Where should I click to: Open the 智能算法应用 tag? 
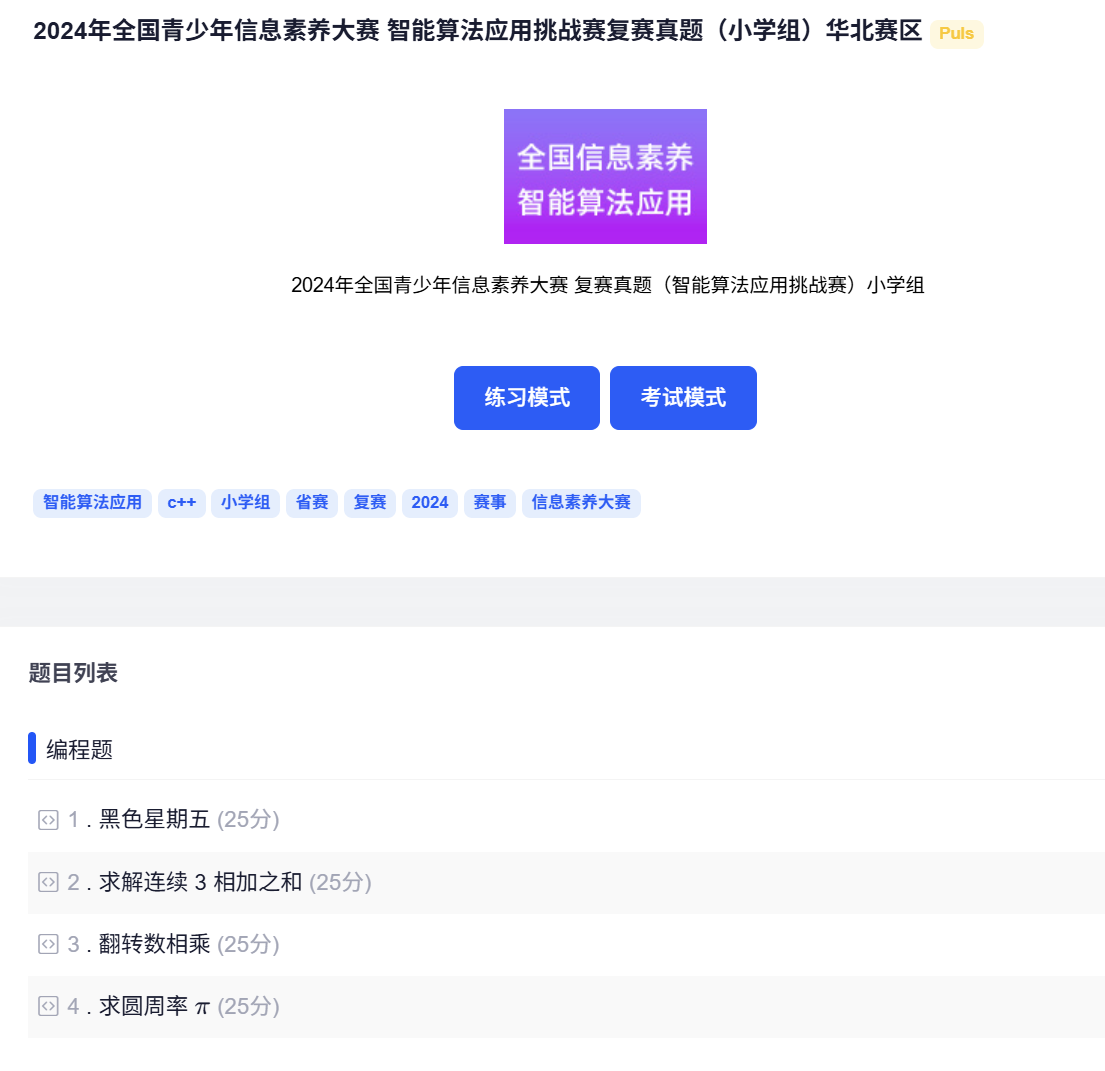coord(92,502)
